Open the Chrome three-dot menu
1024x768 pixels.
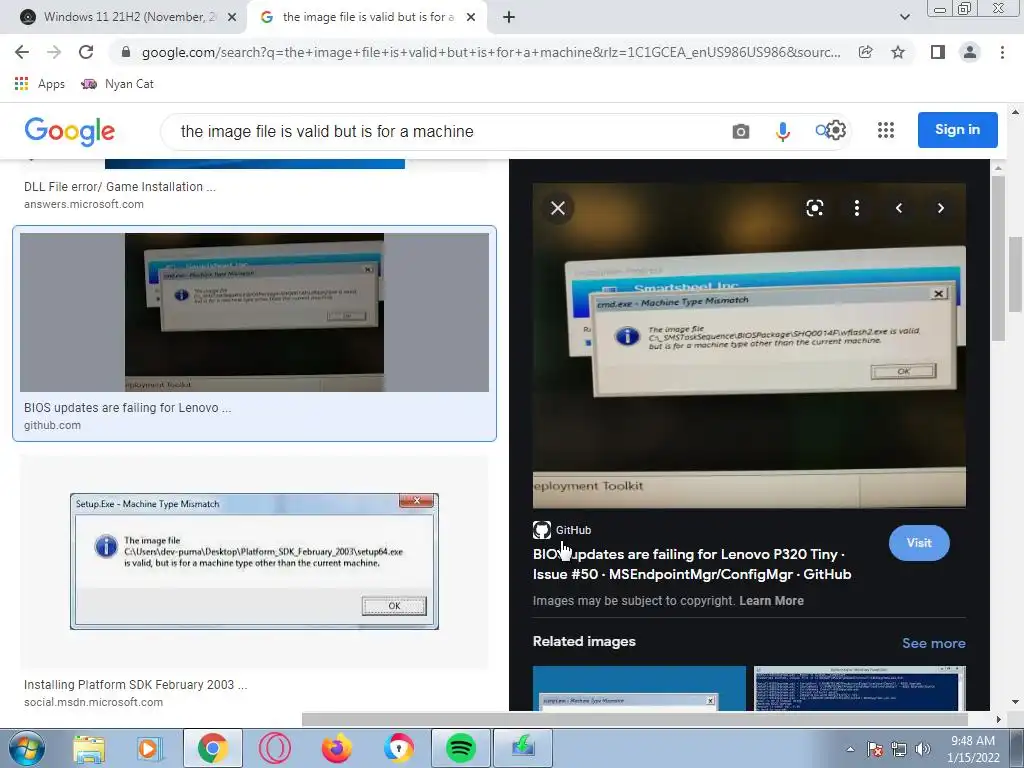pyautogui.click(x=1002, y=52)
